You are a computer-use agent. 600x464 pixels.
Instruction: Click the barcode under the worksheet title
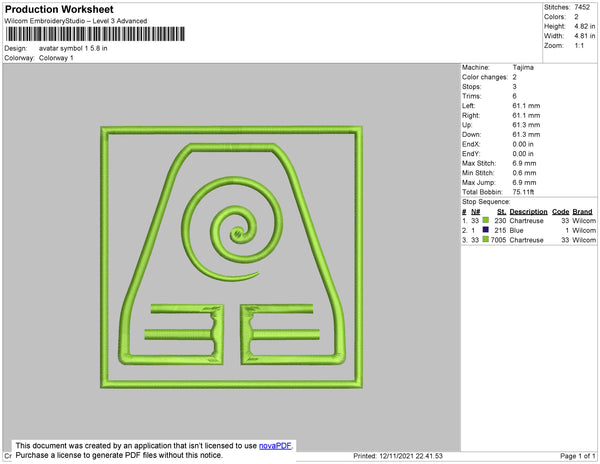(x=95, y=34)
